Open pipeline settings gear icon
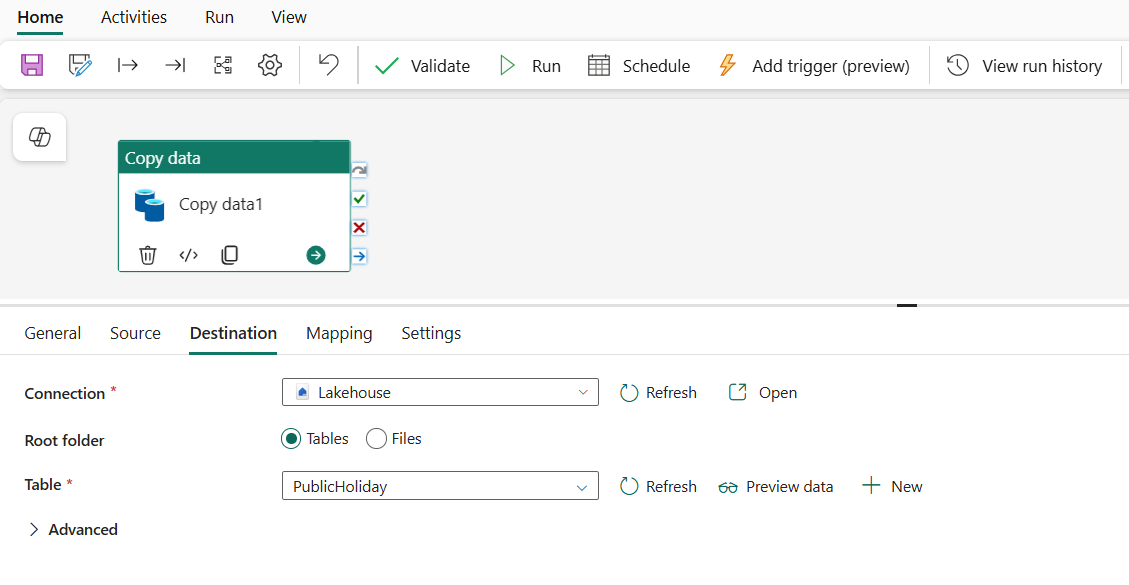 (x=269, y=66)
